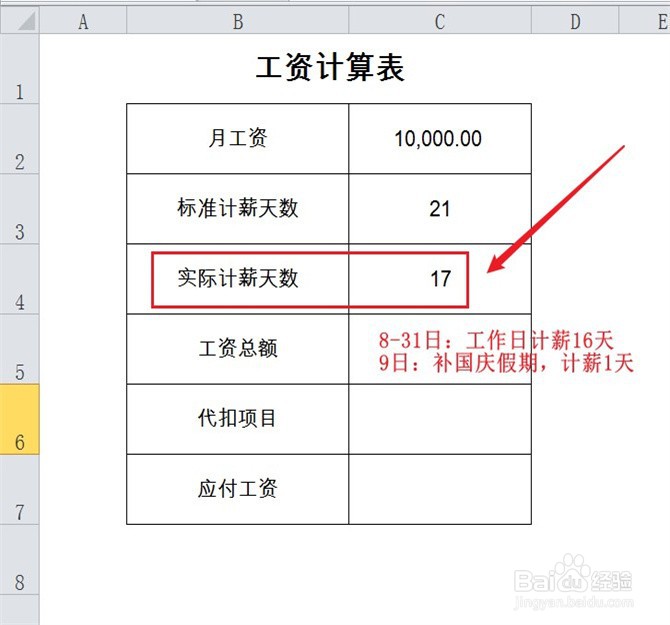Viewport: 670px width, 625px height.
Task: Click the 代扣项目 label cell
Action: pyautogui.click(x=238, y=419)
